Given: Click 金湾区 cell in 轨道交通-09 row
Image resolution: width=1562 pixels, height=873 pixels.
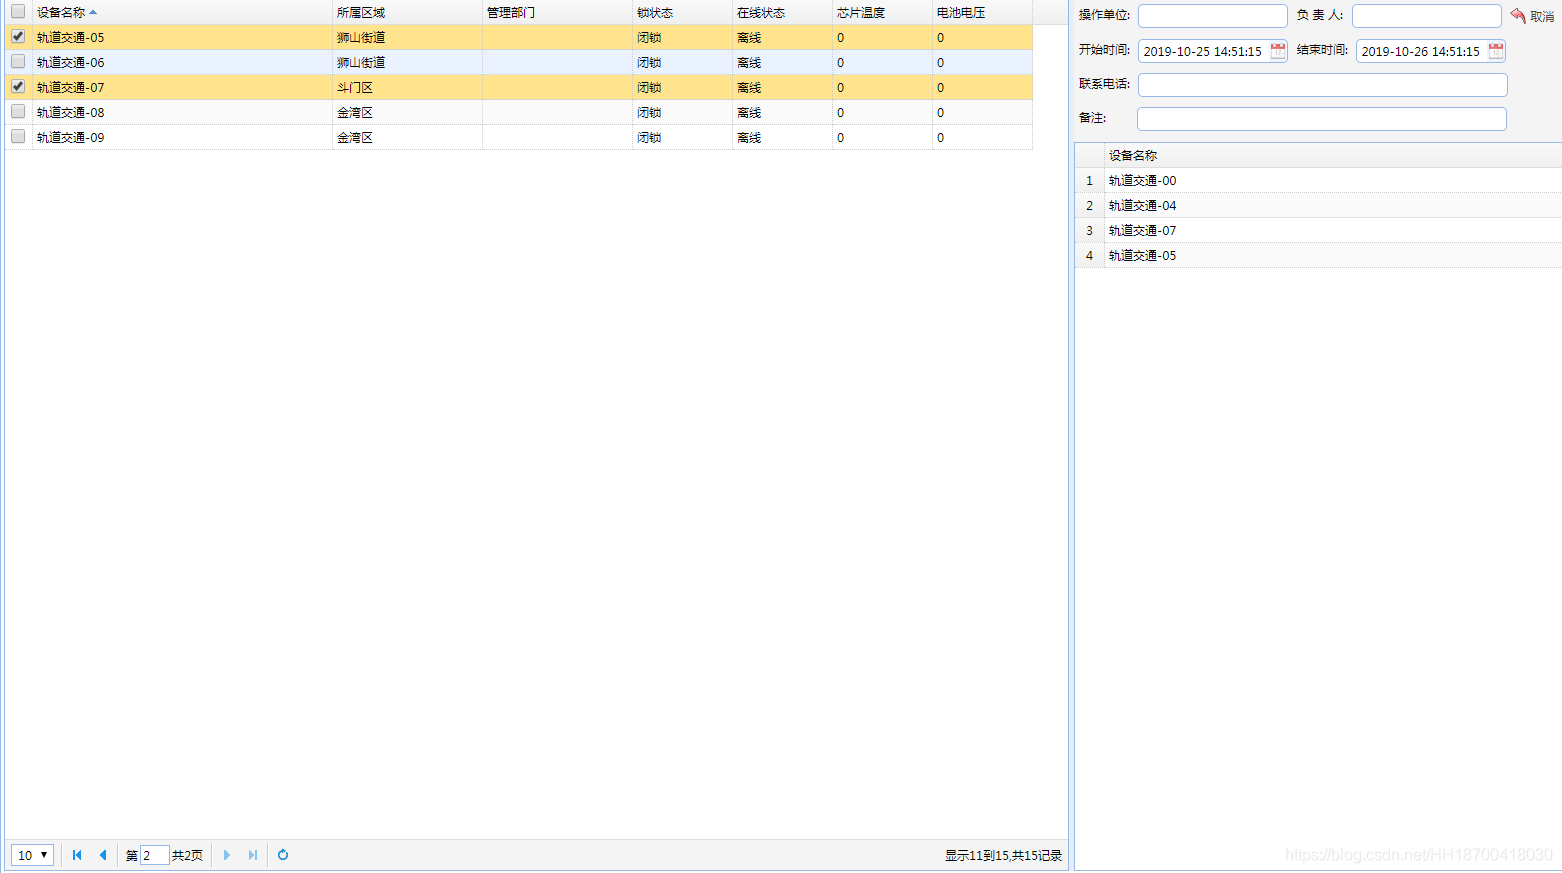Looking at the screenshot, I should pos(407,138).
